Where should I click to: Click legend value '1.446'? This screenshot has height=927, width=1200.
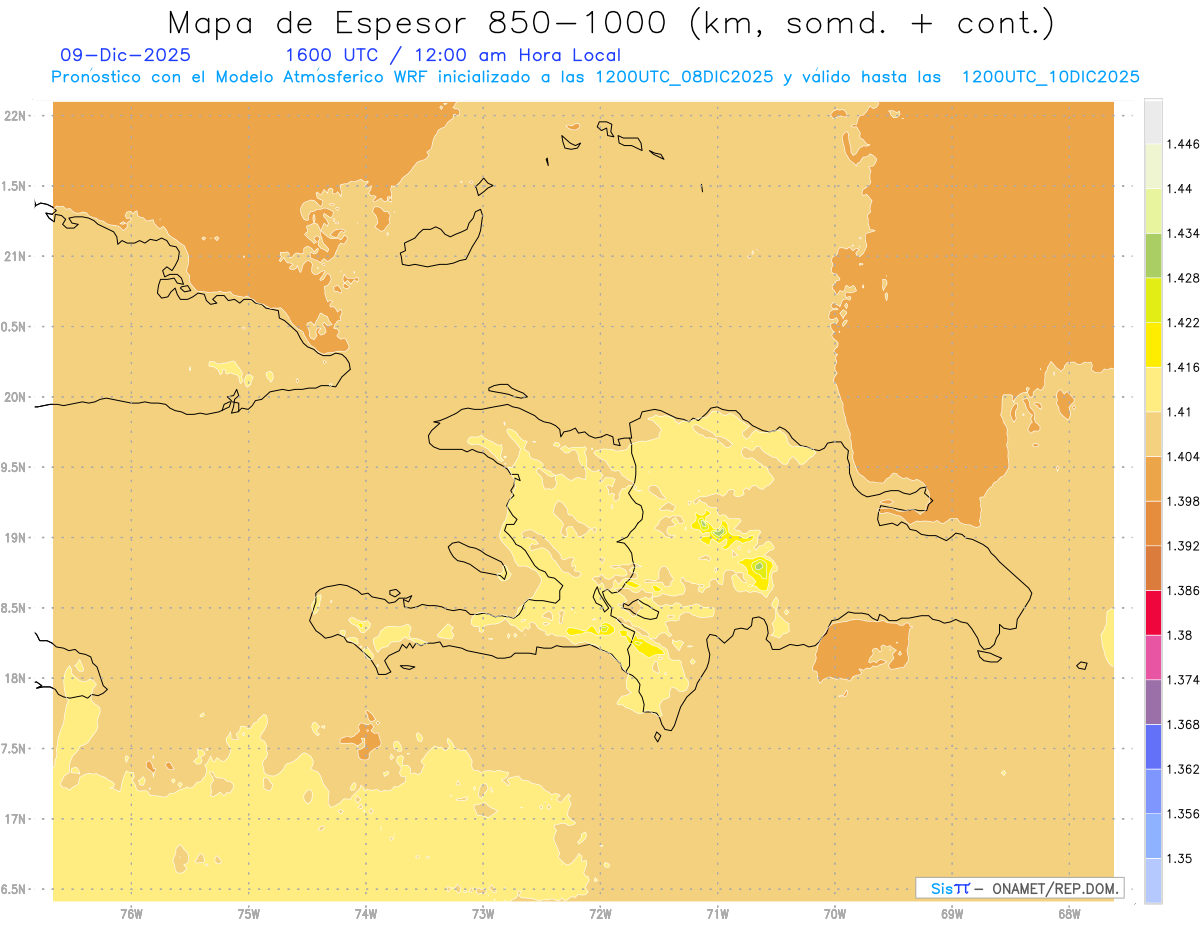pos(1182,144)
